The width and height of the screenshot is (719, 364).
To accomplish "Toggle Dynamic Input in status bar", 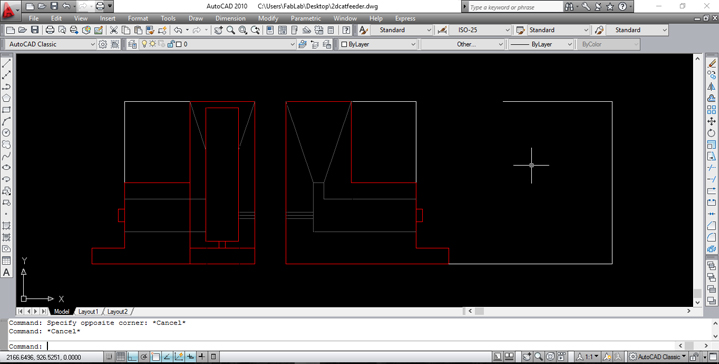I will click(x=190, y=357).
